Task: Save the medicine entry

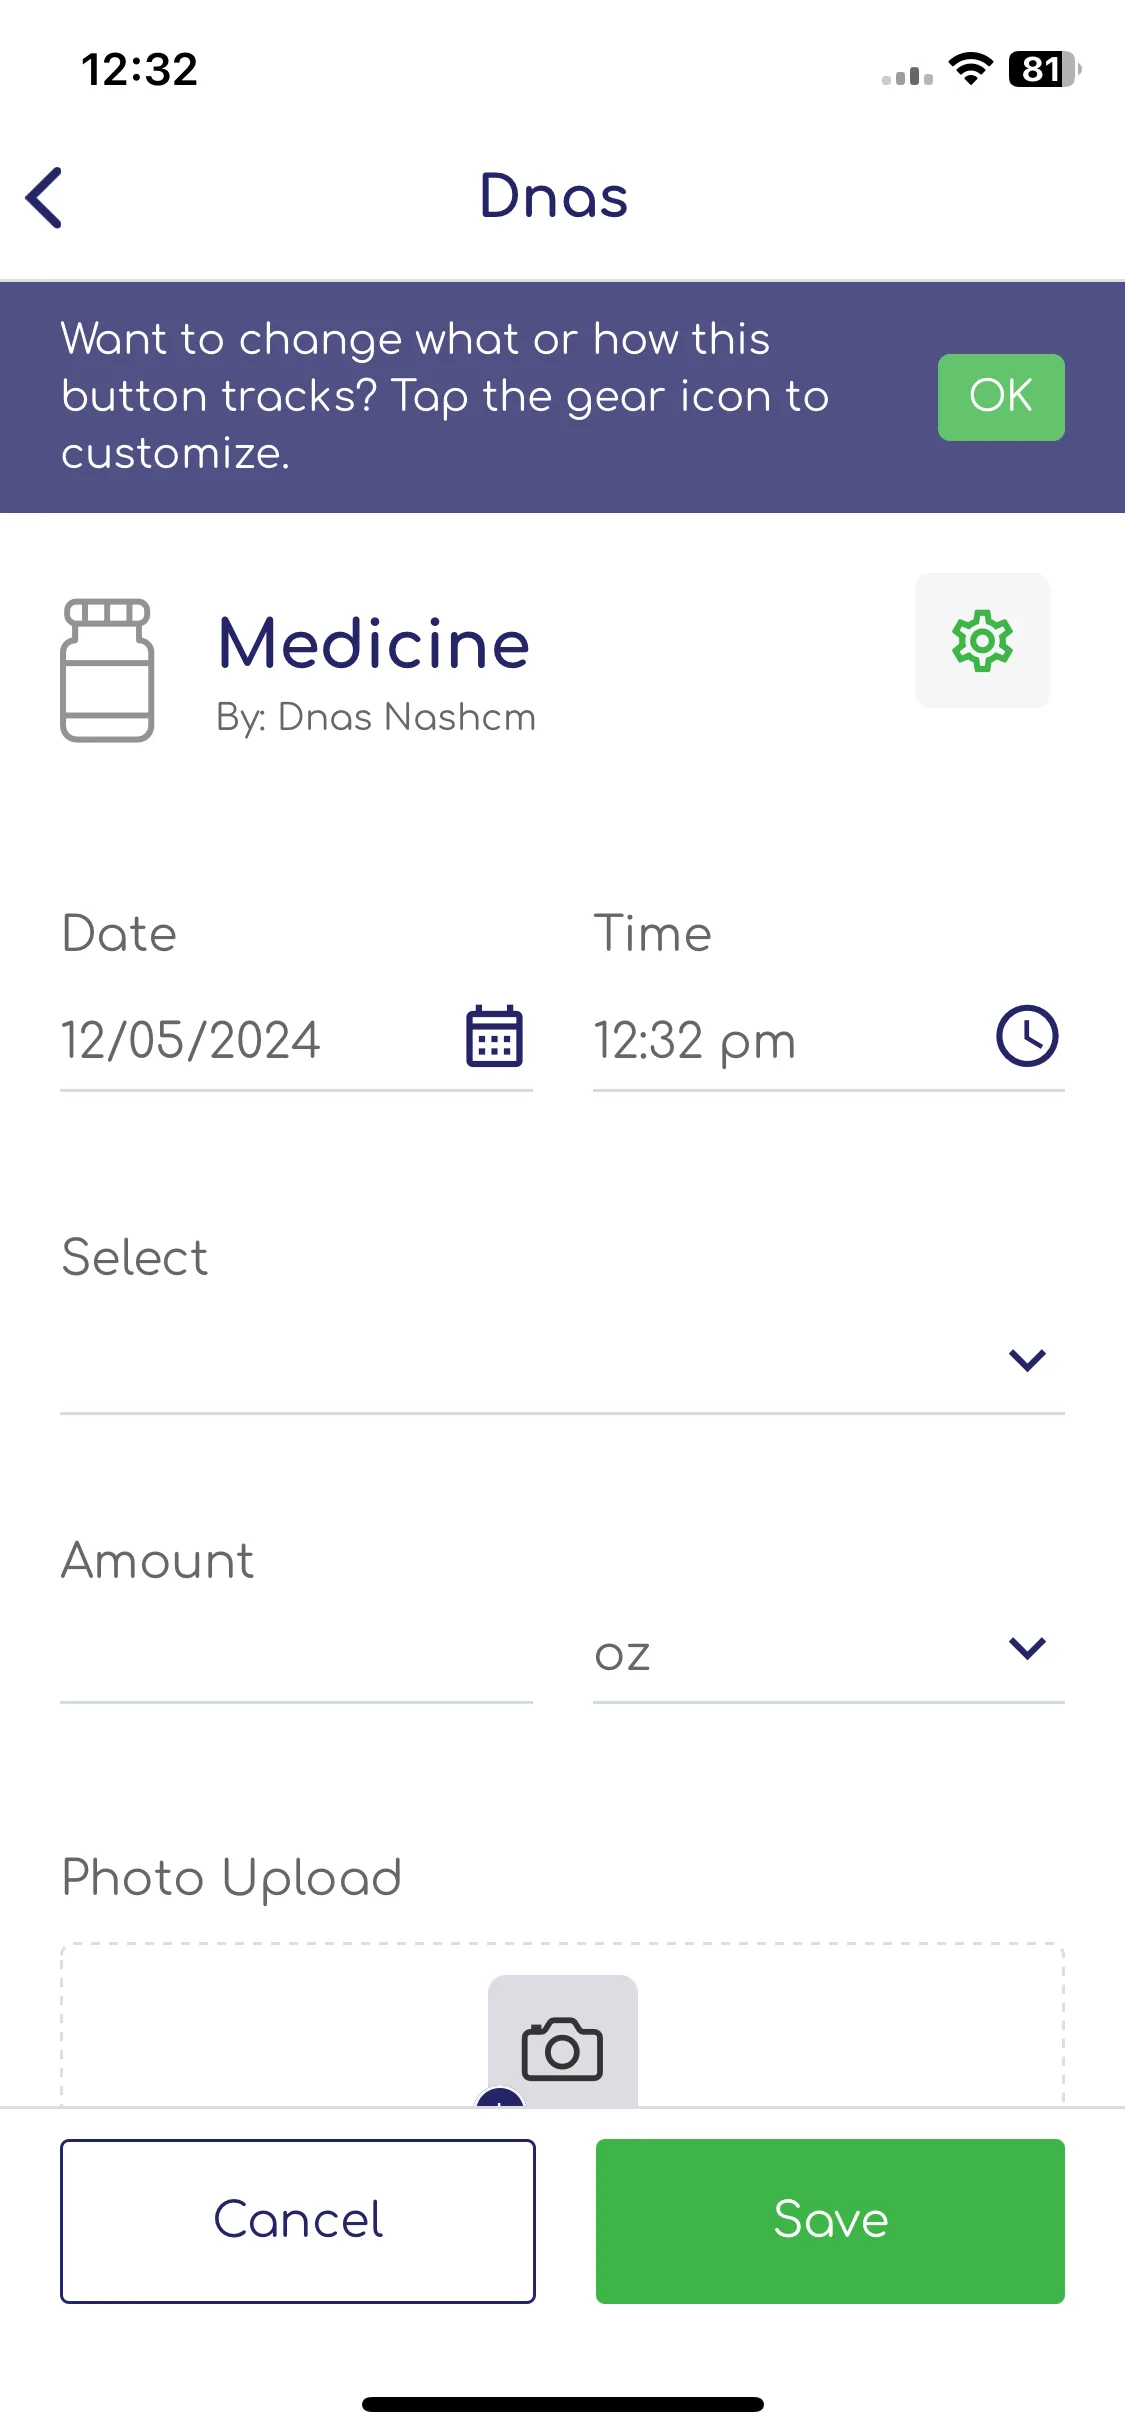Action: (x=830, y=2221)
